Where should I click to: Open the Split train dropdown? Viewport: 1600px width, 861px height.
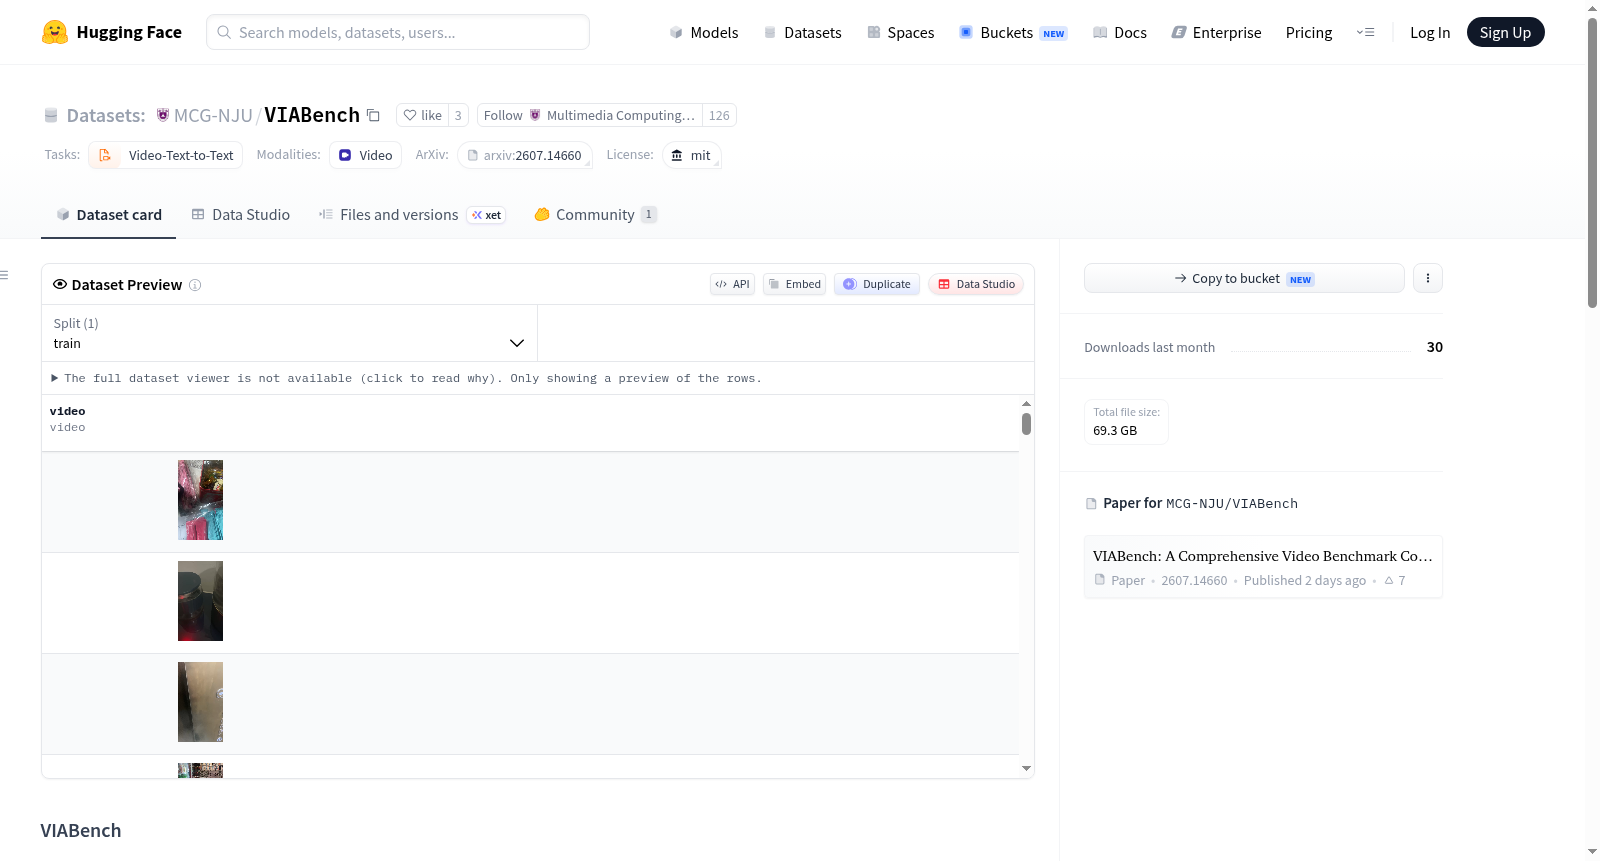point(289,333)
